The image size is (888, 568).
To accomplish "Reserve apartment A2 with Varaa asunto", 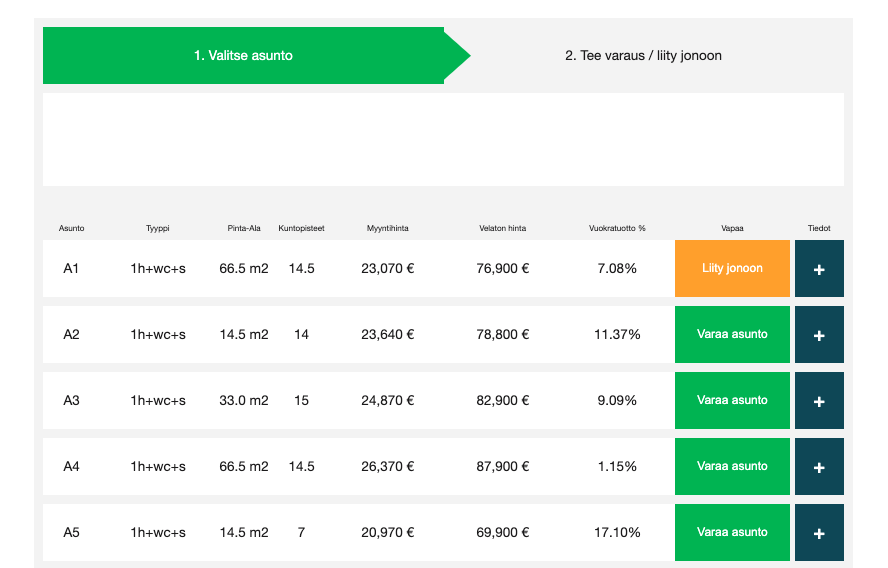I will [732, 335].
